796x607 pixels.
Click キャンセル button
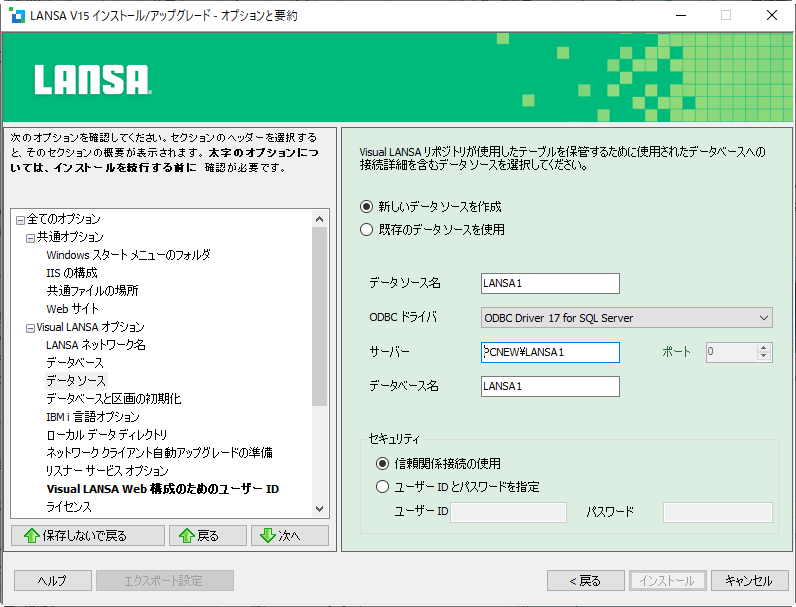point(749,581)
